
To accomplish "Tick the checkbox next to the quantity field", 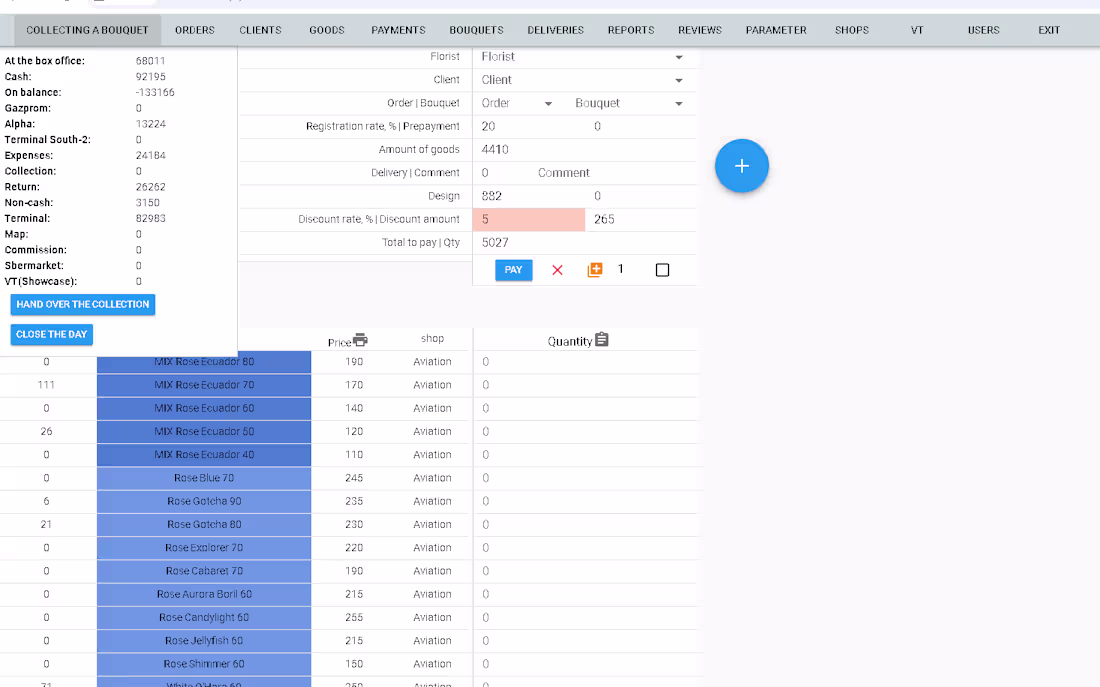I will point(662,269).
